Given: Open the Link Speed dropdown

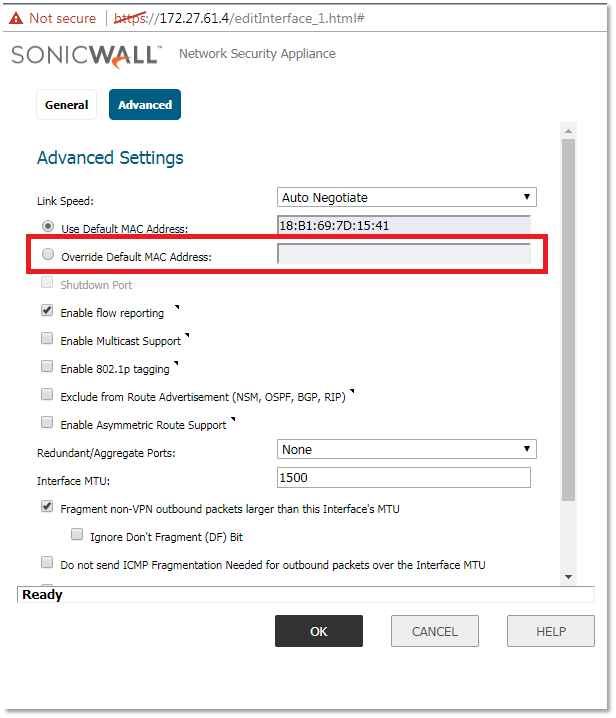Looking at the screenshot, I should [x=406, y=198].
